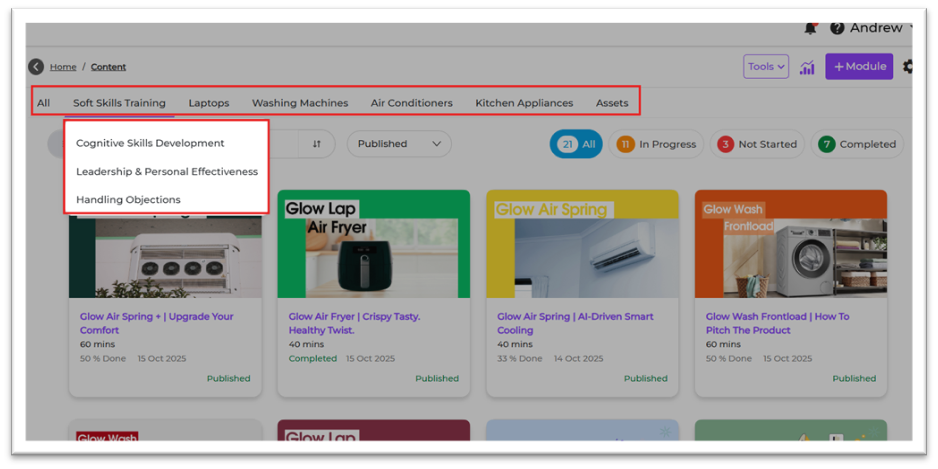Filter by Completed modules
Image resolution: width=938 pixels, height=469 pixels.
click(857, 144)
